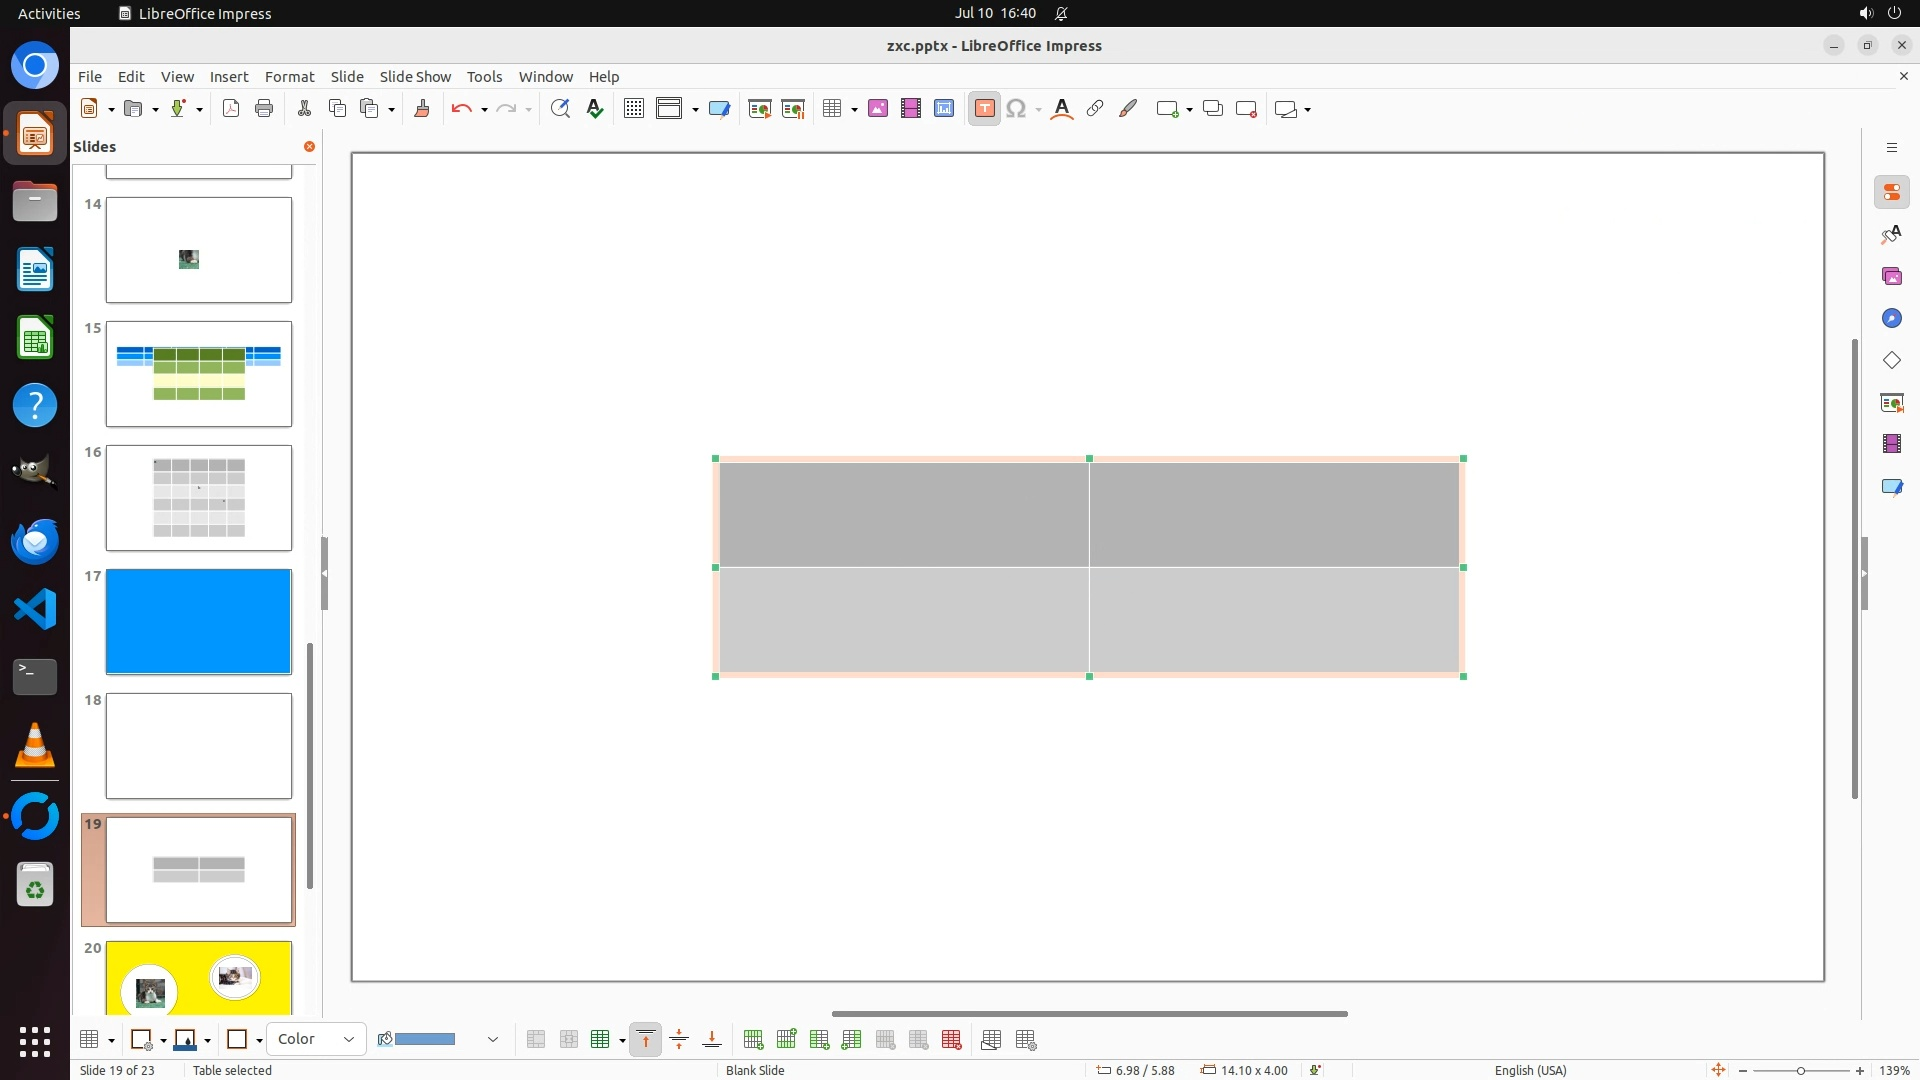The image size is (1920, 1080).
Task: Click the blue fill color swatch
Action: click(x=425, y=1040)
